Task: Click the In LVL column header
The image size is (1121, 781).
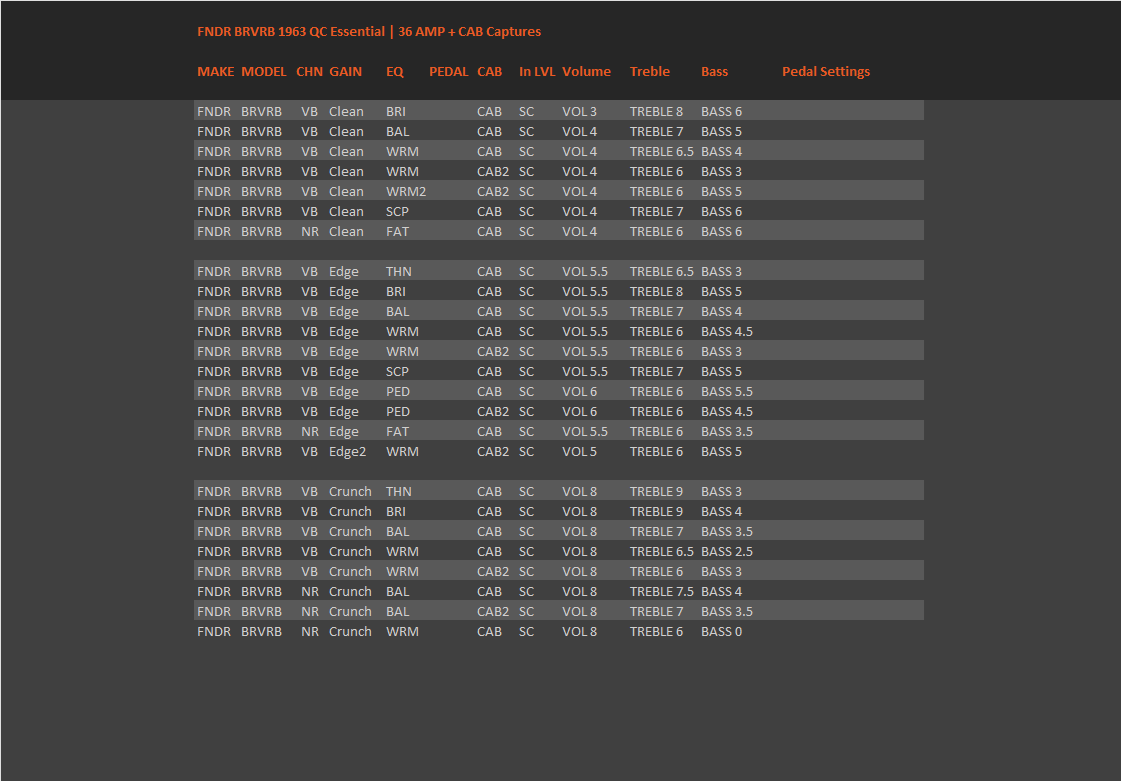Action: click(537, 72)
